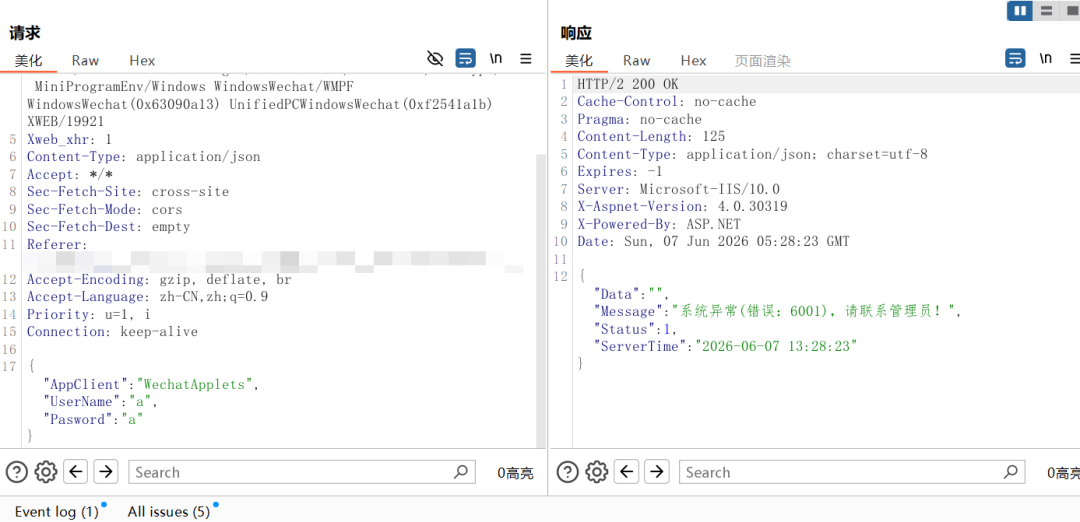Switch response view to Hex tab
The image size is (1080, 522).
coord(694,61)
